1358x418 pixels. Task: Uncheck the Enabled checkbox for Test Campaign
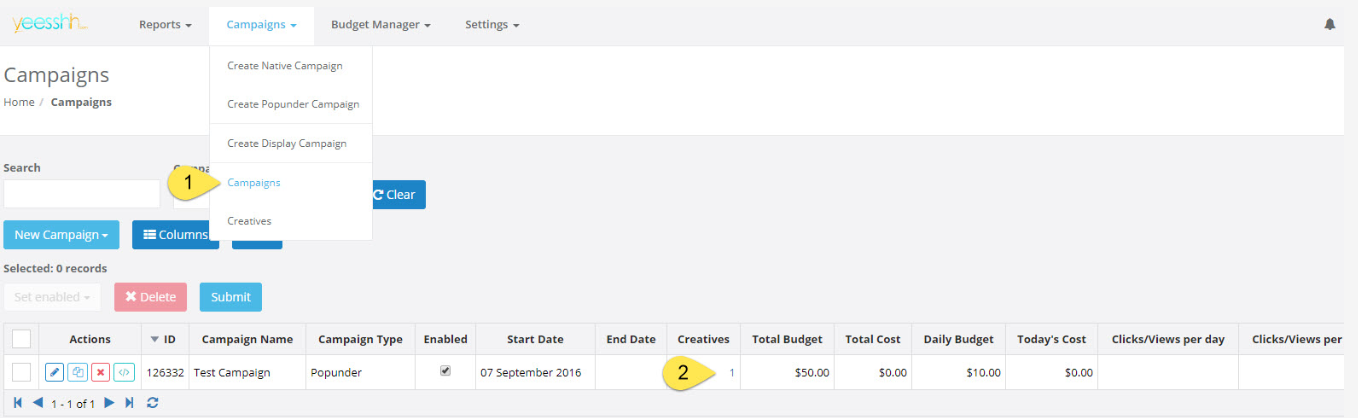click(445, 371)
